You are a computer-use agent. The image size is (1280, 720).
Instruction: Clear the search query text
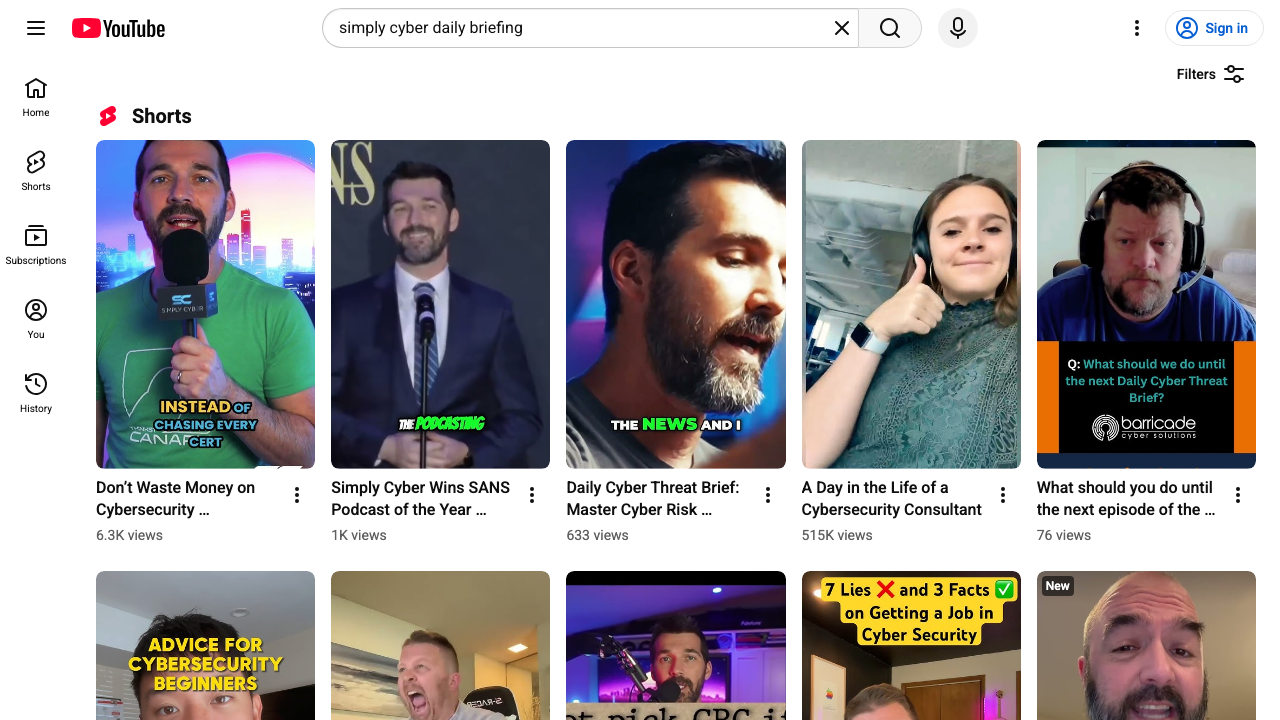pos(842,28)
